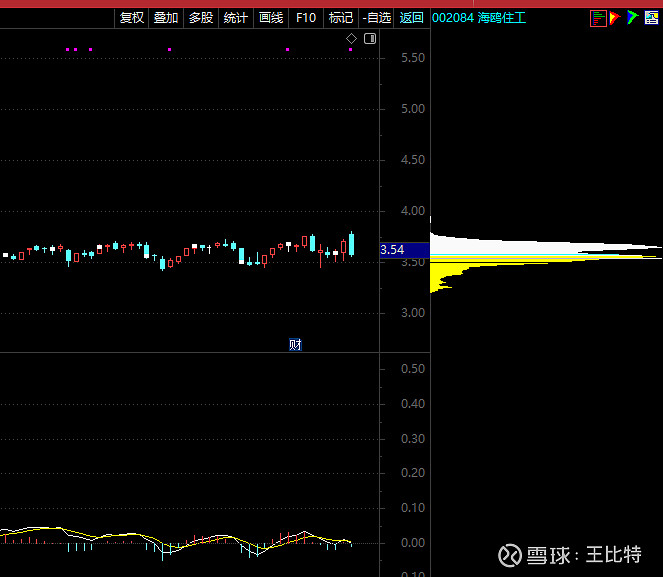Image resolution: width=663 pixels, height=577 pixels.
Task: Click the 返回 return button
Action: pyautogui.click(x=411, y=18)
